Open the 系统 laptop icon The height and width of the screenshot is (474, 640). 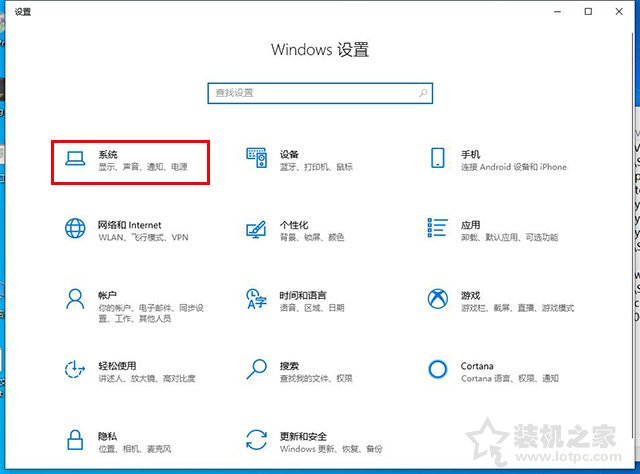pyautogui.click(x=76, y=159)
